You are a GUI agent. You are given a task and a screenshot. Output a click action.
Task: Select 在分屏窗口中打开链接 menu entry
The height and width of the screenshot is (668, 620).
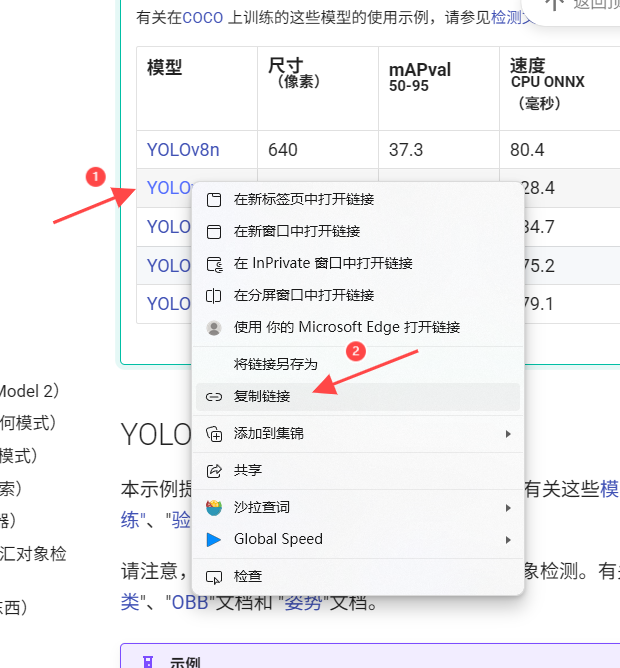coord(358,295)
